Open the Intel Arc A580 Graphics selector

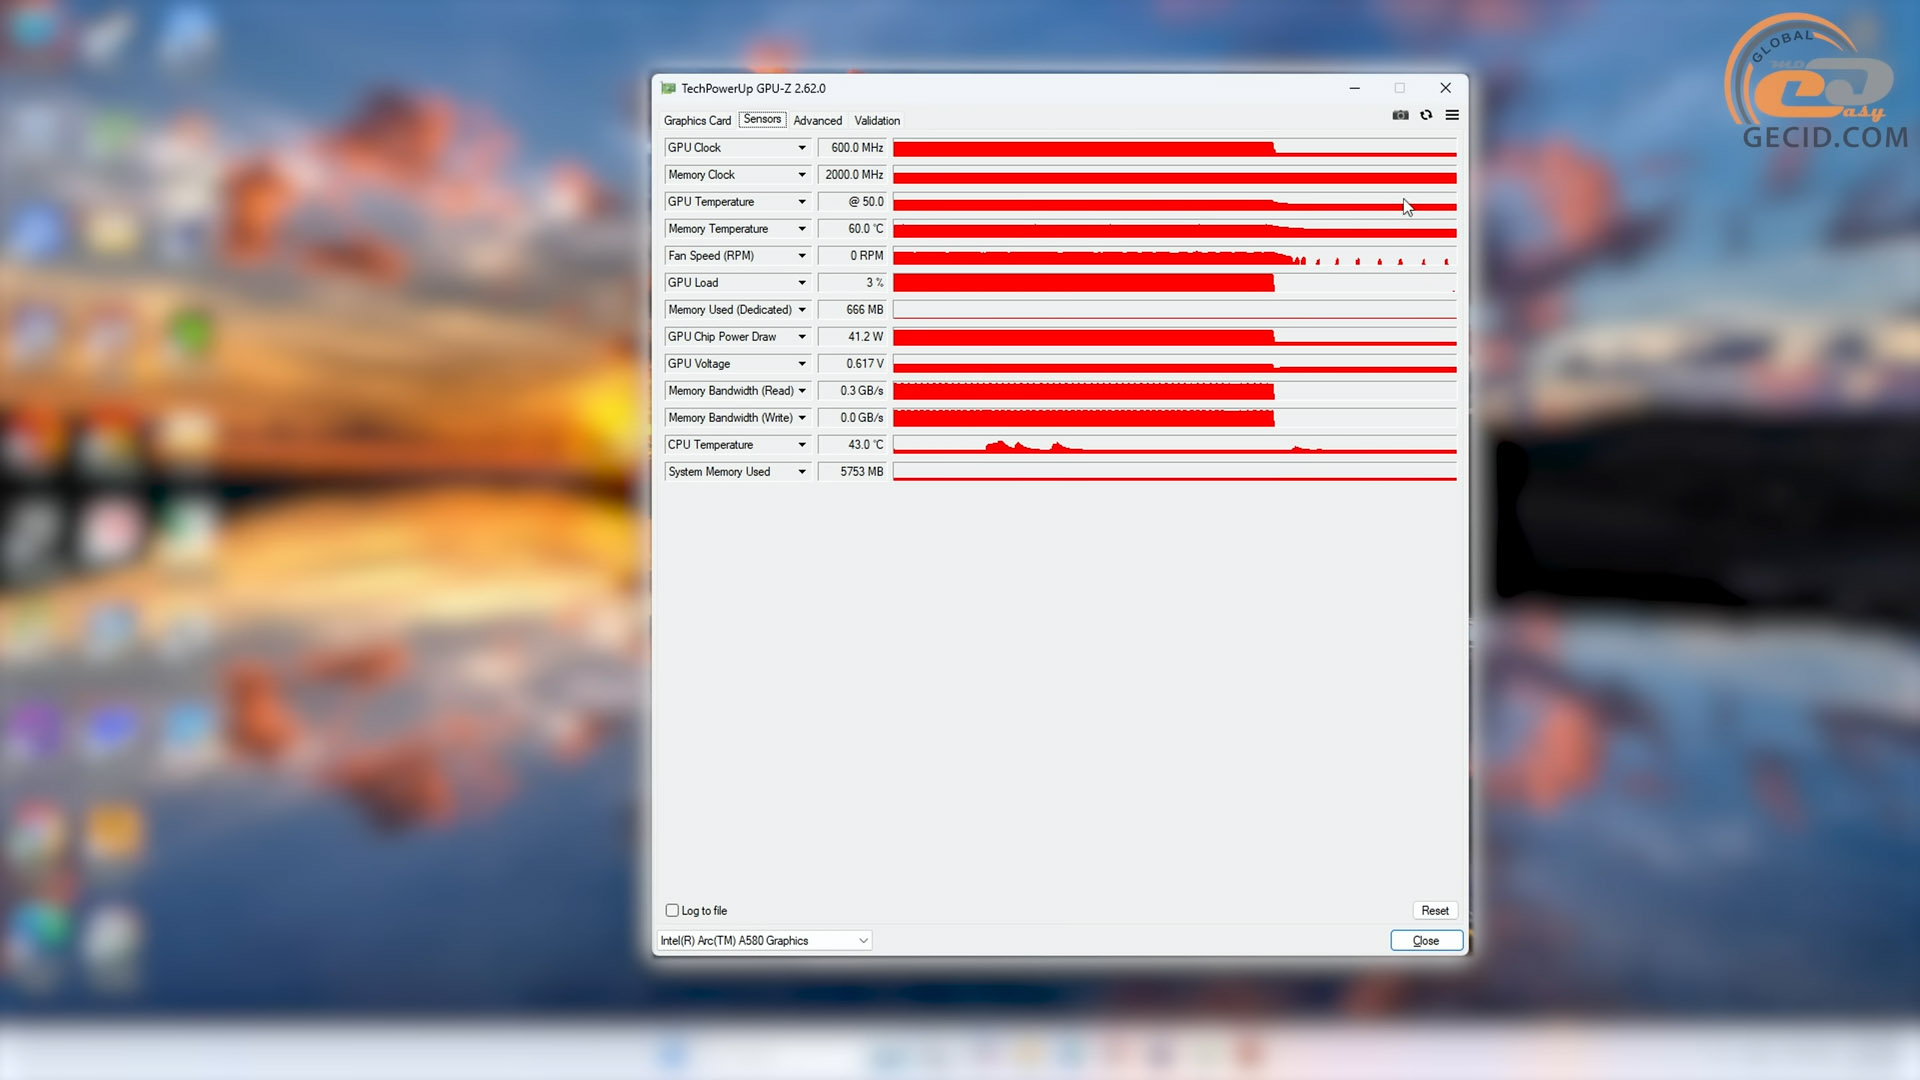pos(764,940)
